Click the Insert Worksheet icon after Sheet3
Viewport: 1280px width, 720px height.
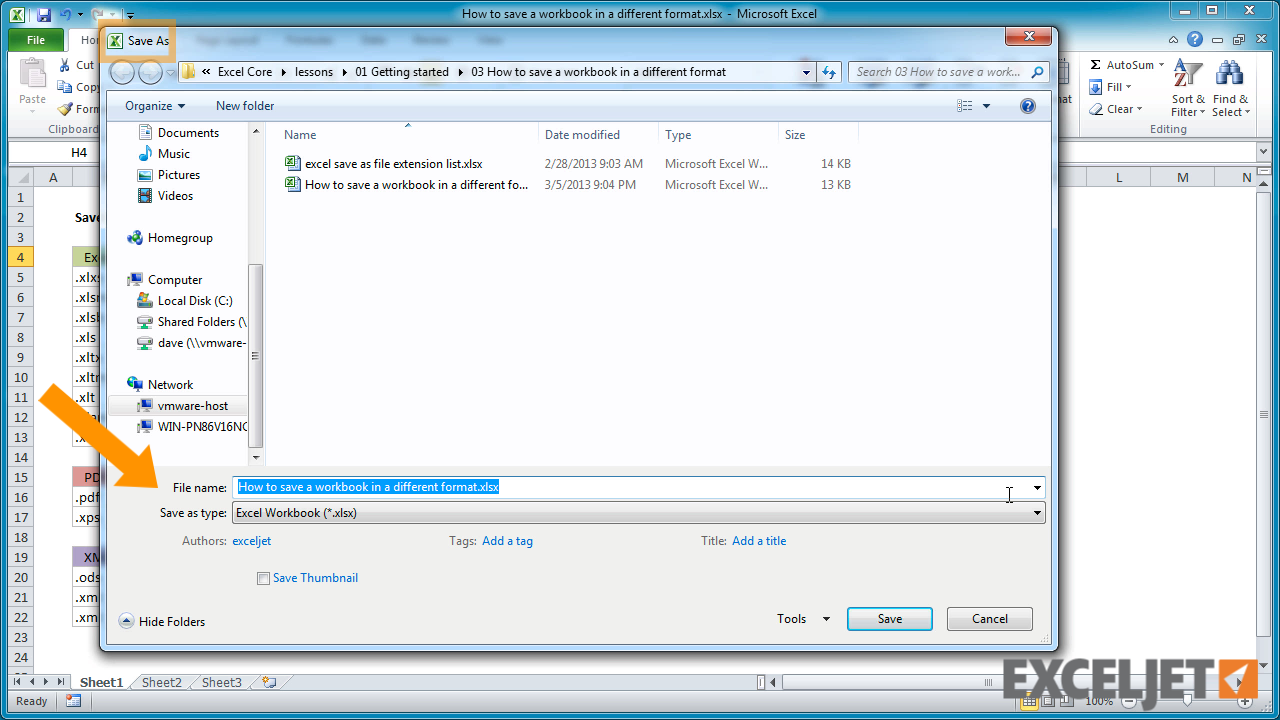click(x=269, y=682)
